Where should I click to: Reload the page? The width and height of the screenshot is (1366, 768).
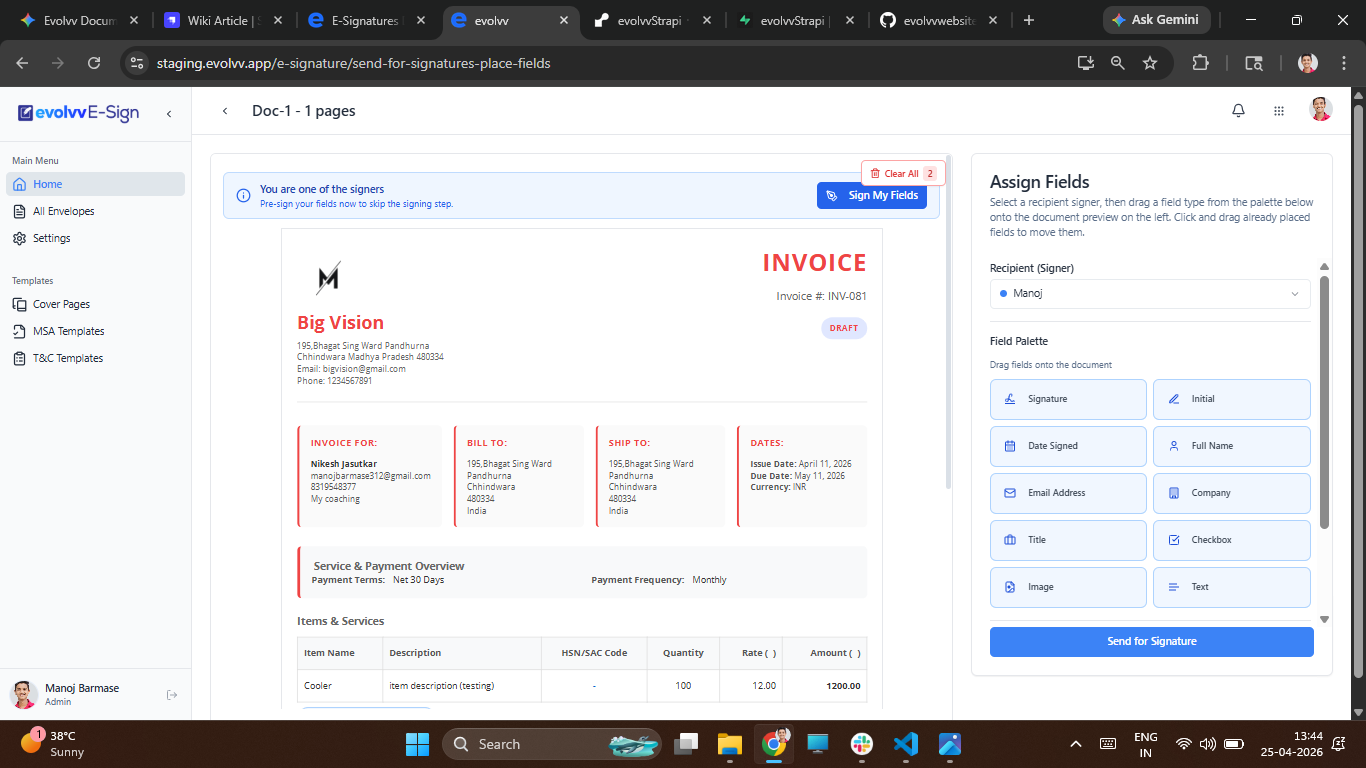tap(94, 63)
